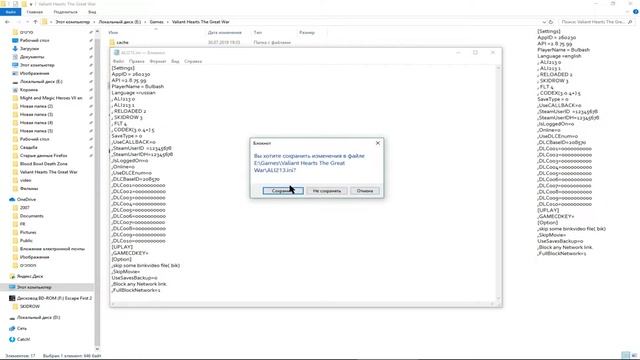Select Старые данные Firefox folder
This screenshot has height=360, width=640.
[43, 156]
